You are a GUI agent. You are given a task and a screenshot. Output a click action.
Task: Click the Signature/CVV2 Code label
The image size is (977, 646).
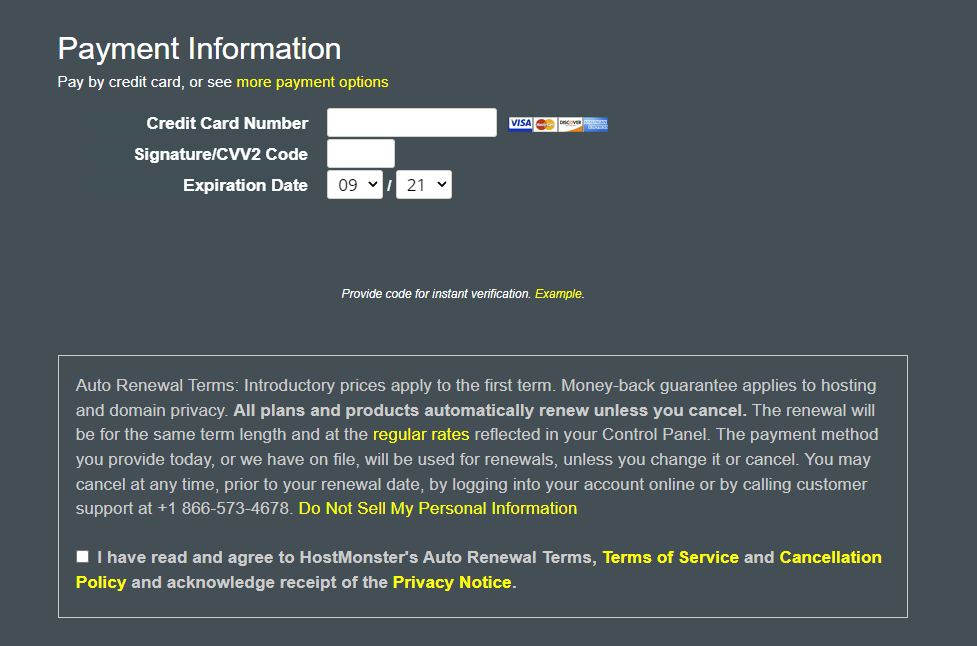point(221,154)
